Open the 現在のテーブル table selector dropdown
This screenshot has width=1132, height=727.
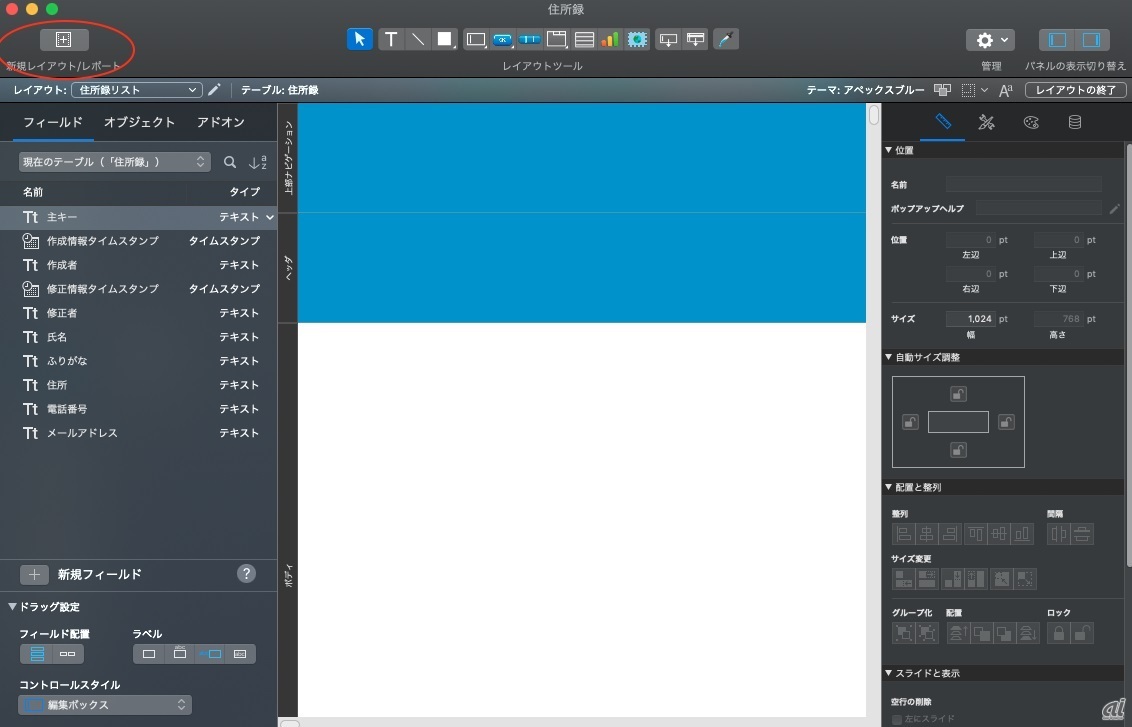[114, 162]
